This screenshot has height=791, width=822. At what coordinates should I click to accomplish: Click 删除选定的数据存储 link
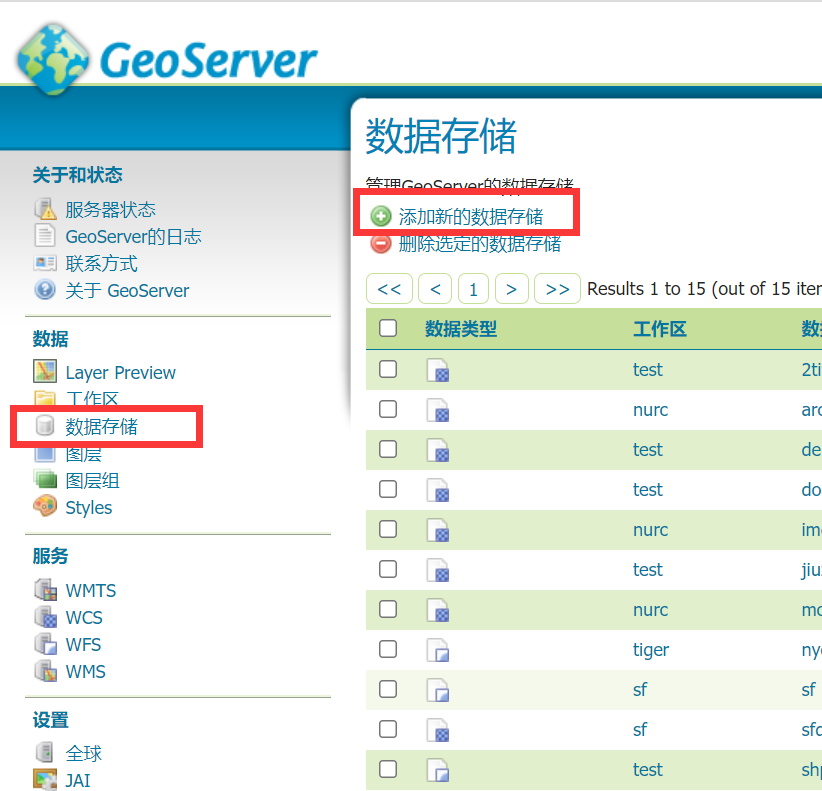point(480,244)
